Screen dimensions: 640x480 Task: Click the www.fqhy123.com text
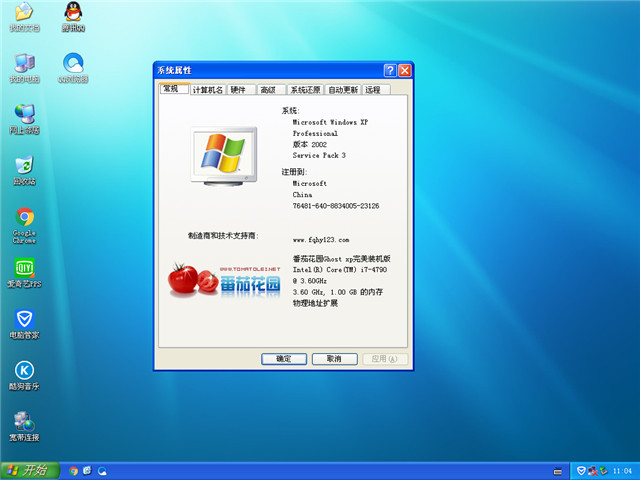pyautogui.click(x=321, y=240)
